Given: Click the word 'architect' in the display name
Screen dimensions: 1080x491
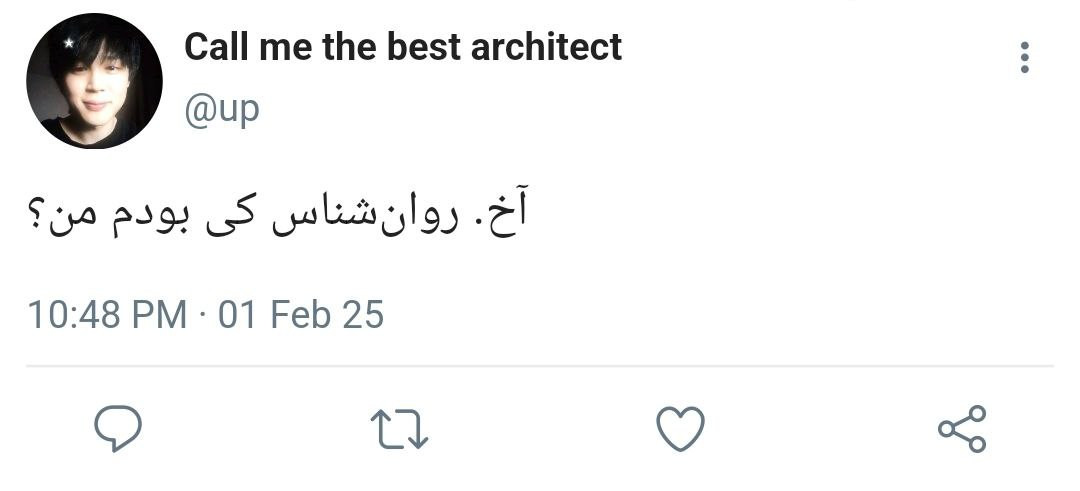Looking at the screenshot, I should click(x=546, y=47).
